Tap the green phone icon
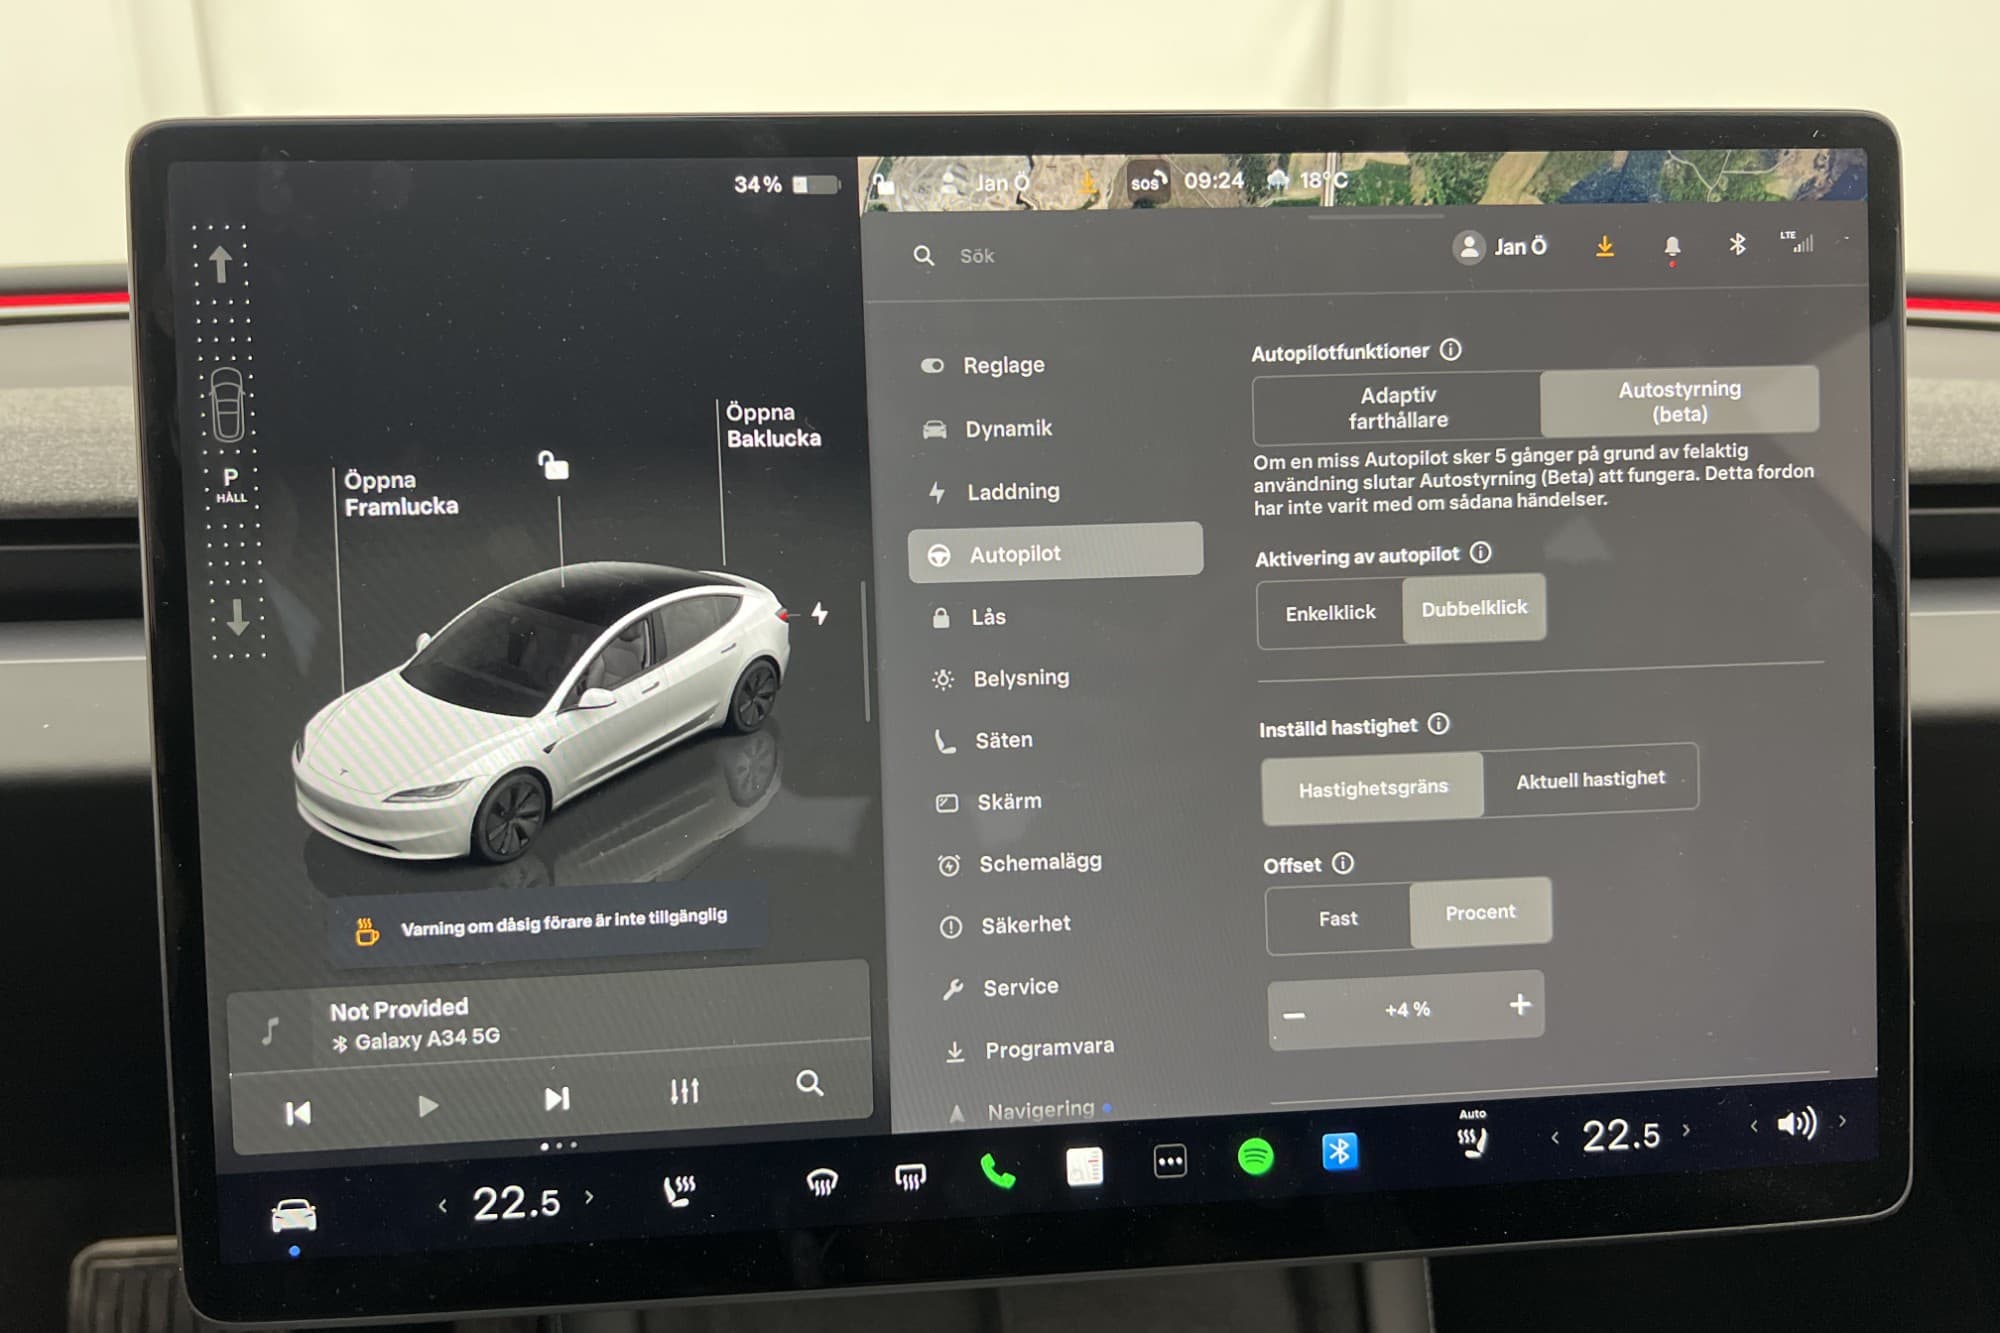Image resolution: width=2000 pixels, height=1333 pixels. click(997, 1169)
